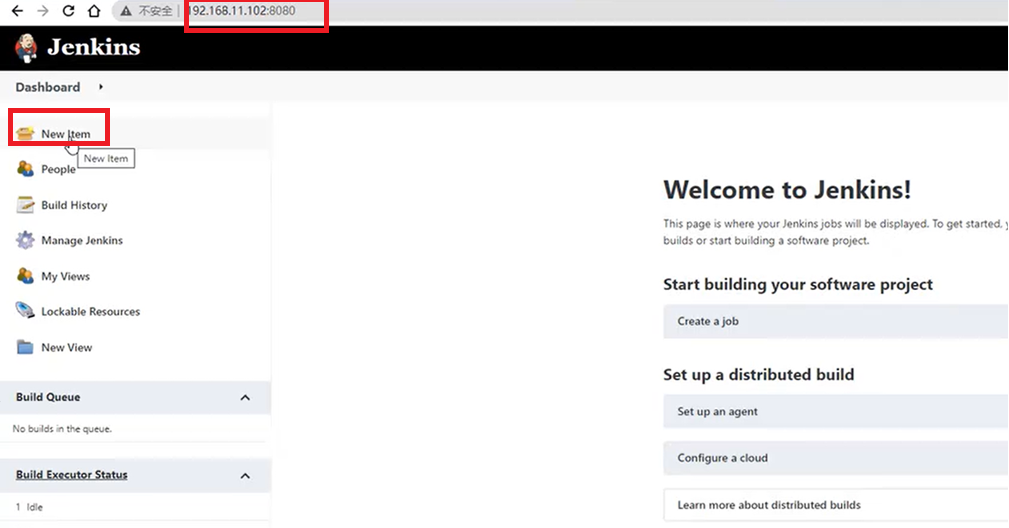
Task: Go to browser home icon
Action: coord(94,11)
